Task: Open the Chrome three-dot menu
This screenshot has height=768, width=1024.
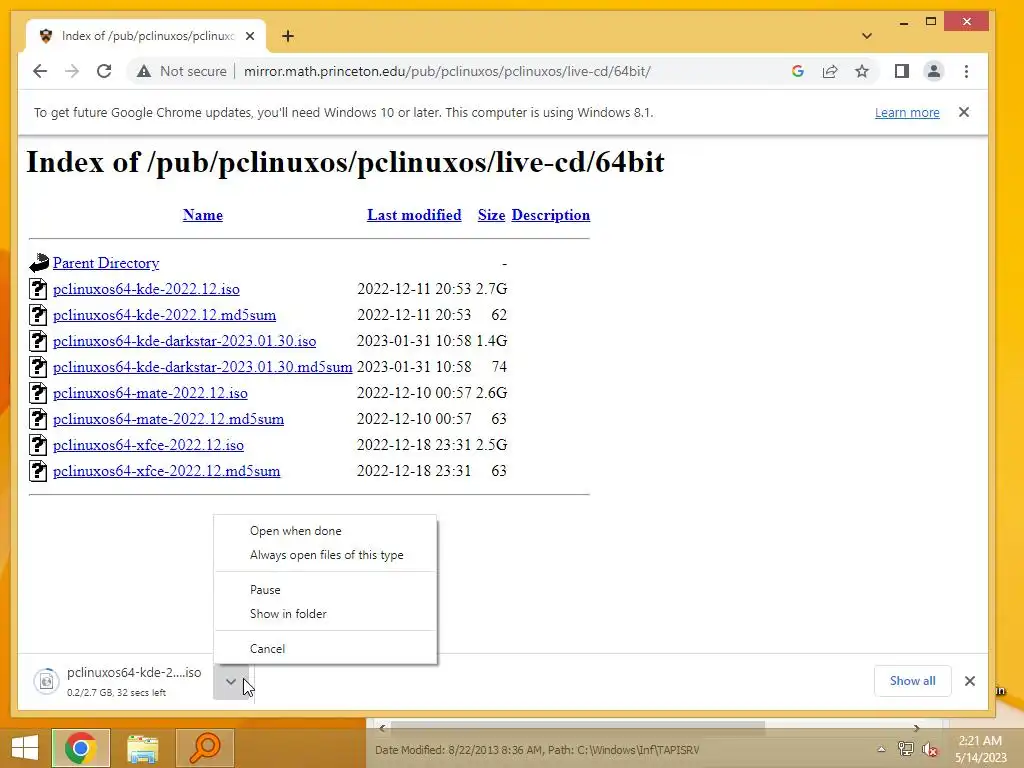Action: [x=967, y=71]
